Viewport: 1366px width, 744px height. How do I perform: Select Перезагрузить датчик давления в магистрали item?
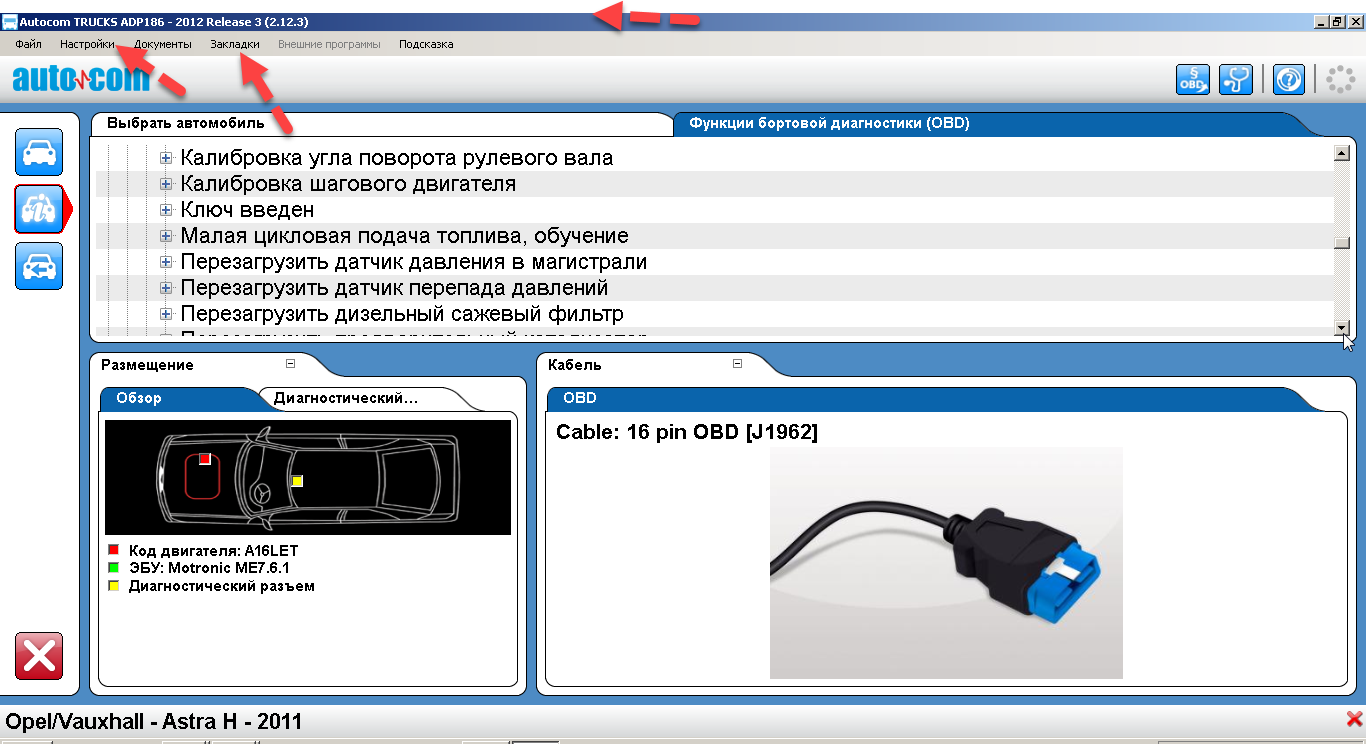point(414,262)
